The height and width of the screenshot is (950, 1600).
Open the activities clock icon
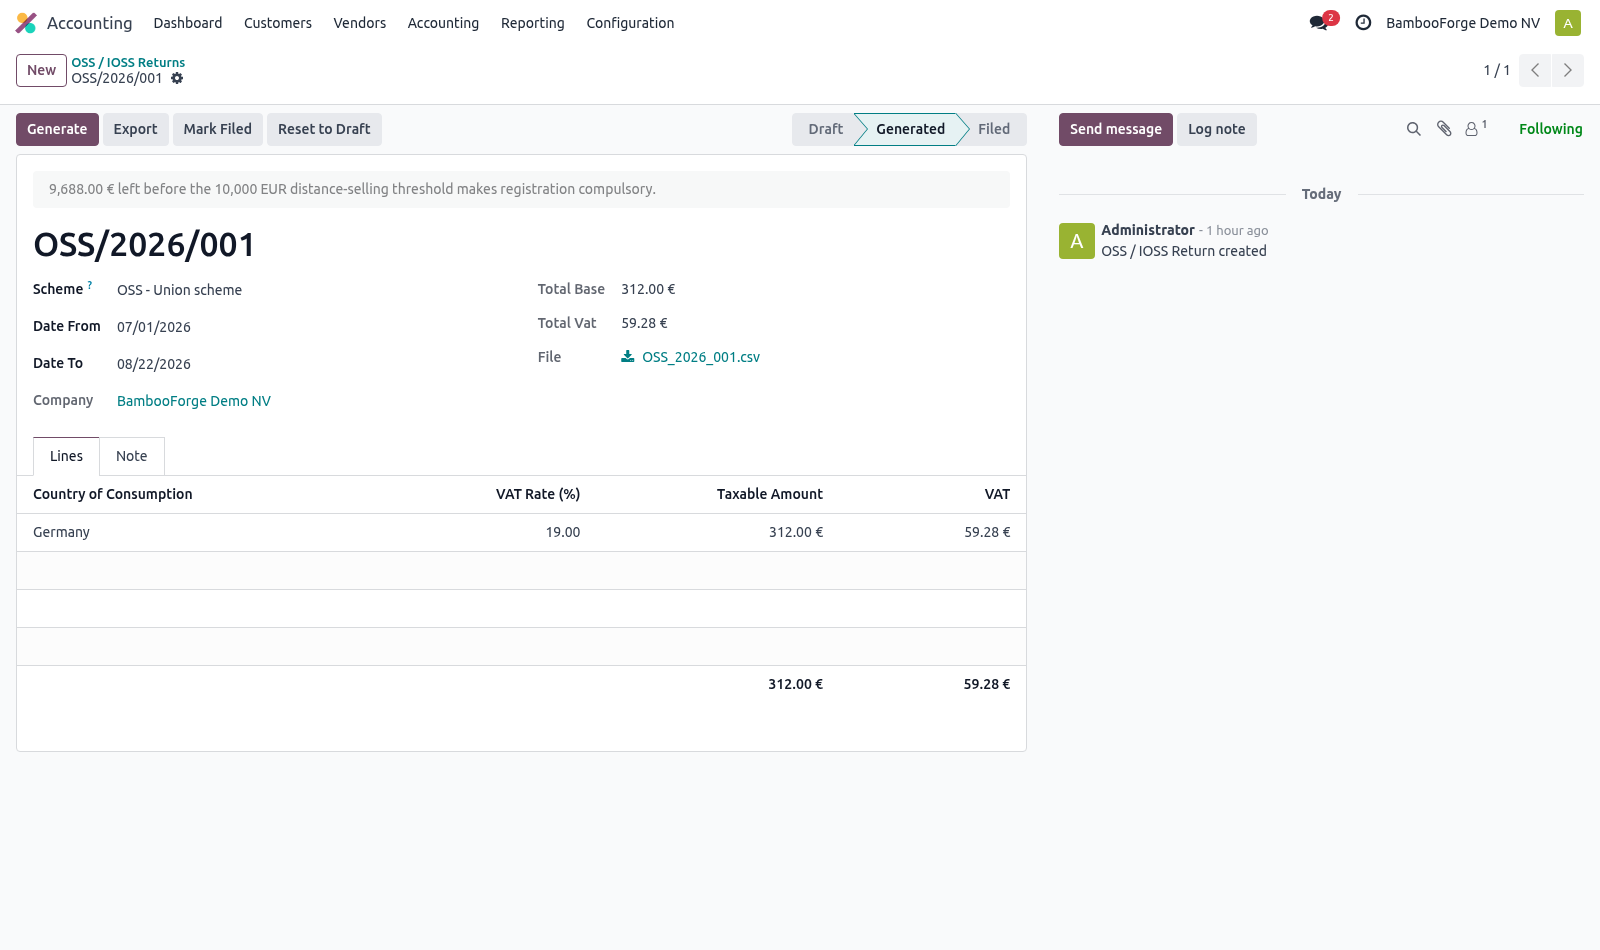click(1363, 23)
